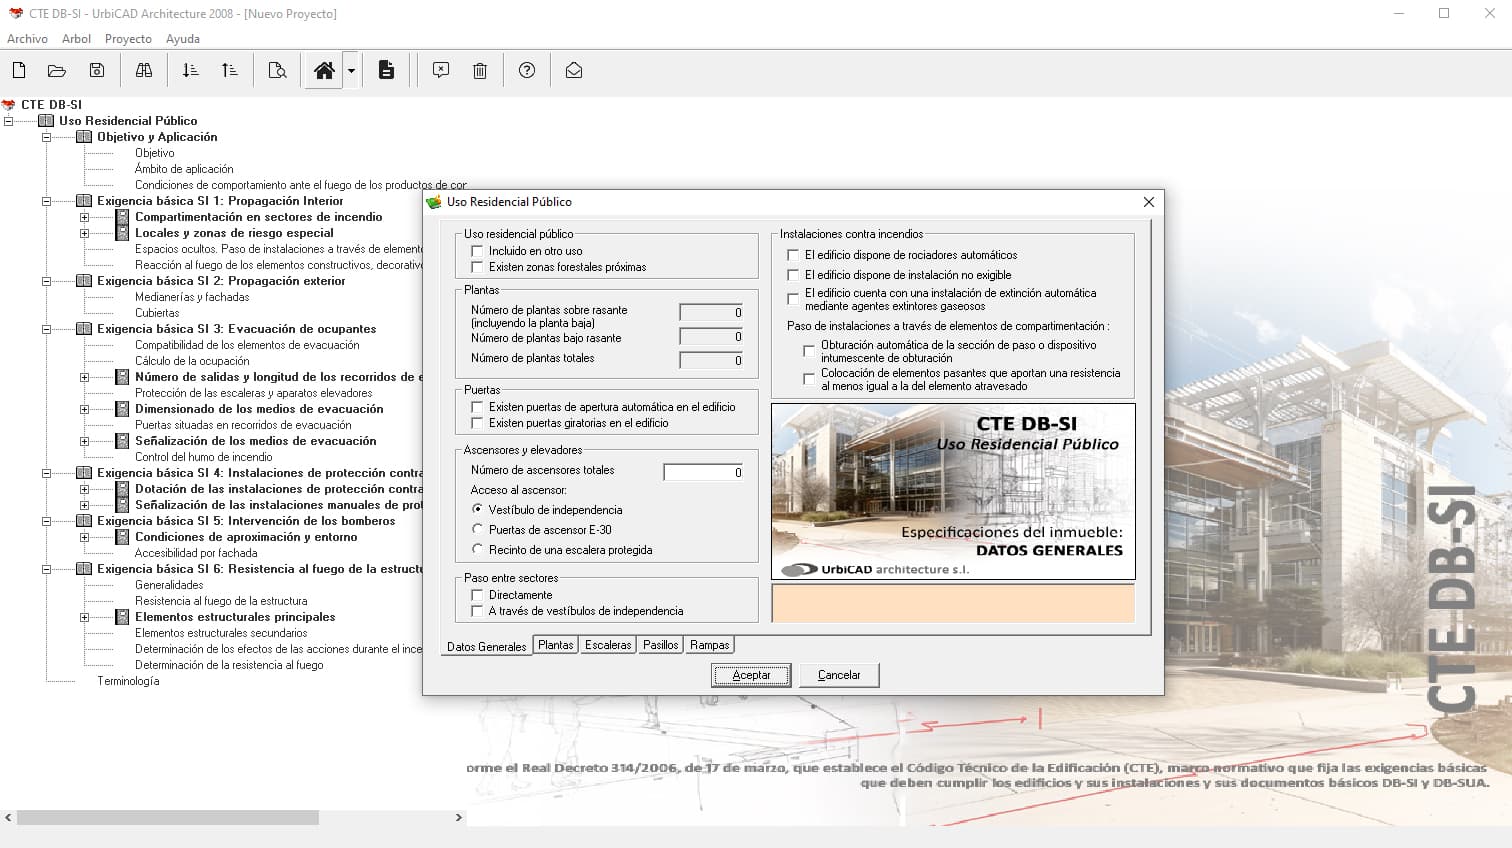Switch to the Rampas tab

(710, 645)
